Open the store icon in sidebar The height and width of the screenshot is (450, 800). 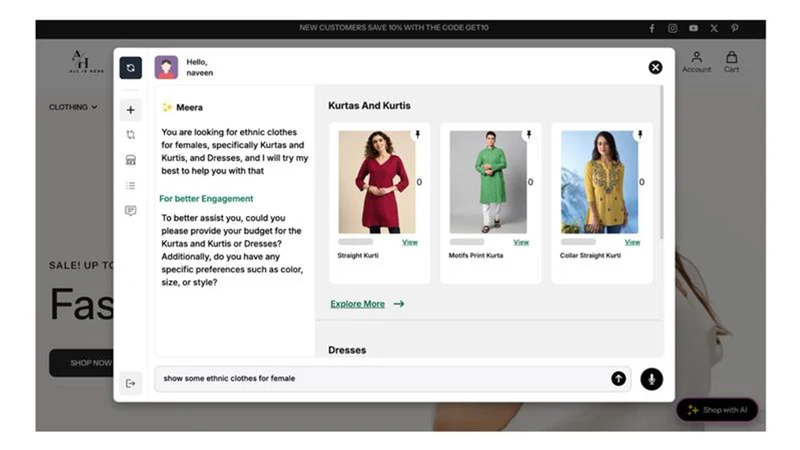131,160
